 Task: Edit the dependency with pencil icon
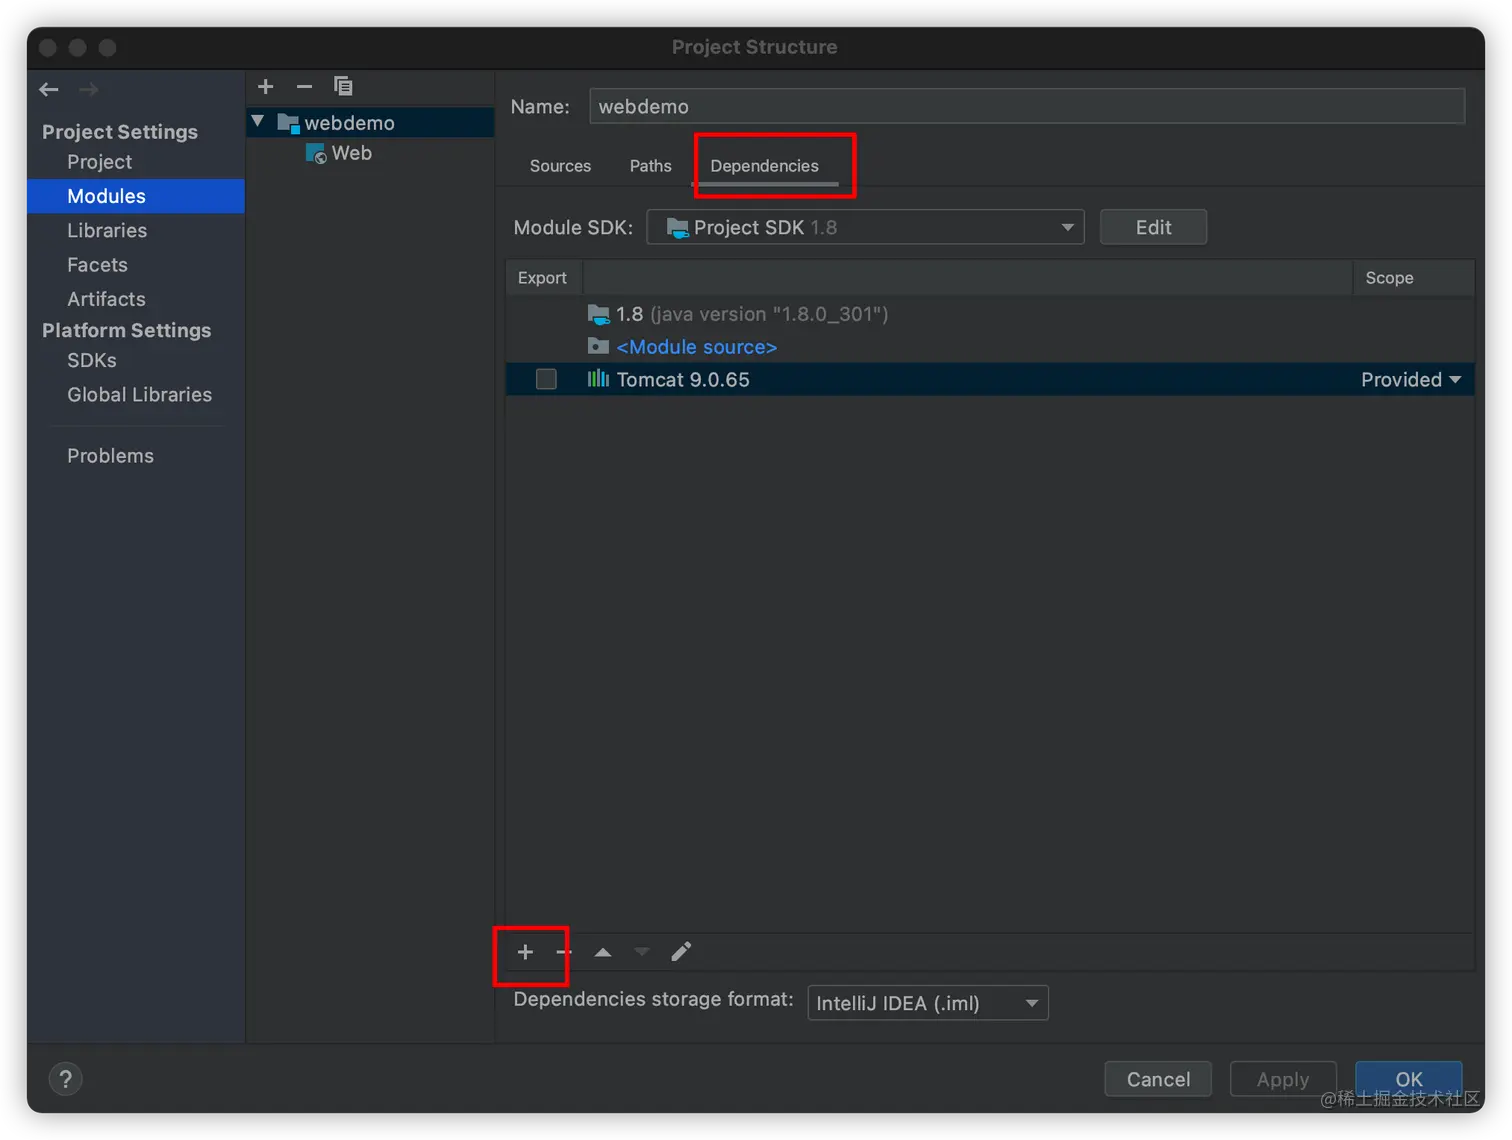[x=681, y=952]
